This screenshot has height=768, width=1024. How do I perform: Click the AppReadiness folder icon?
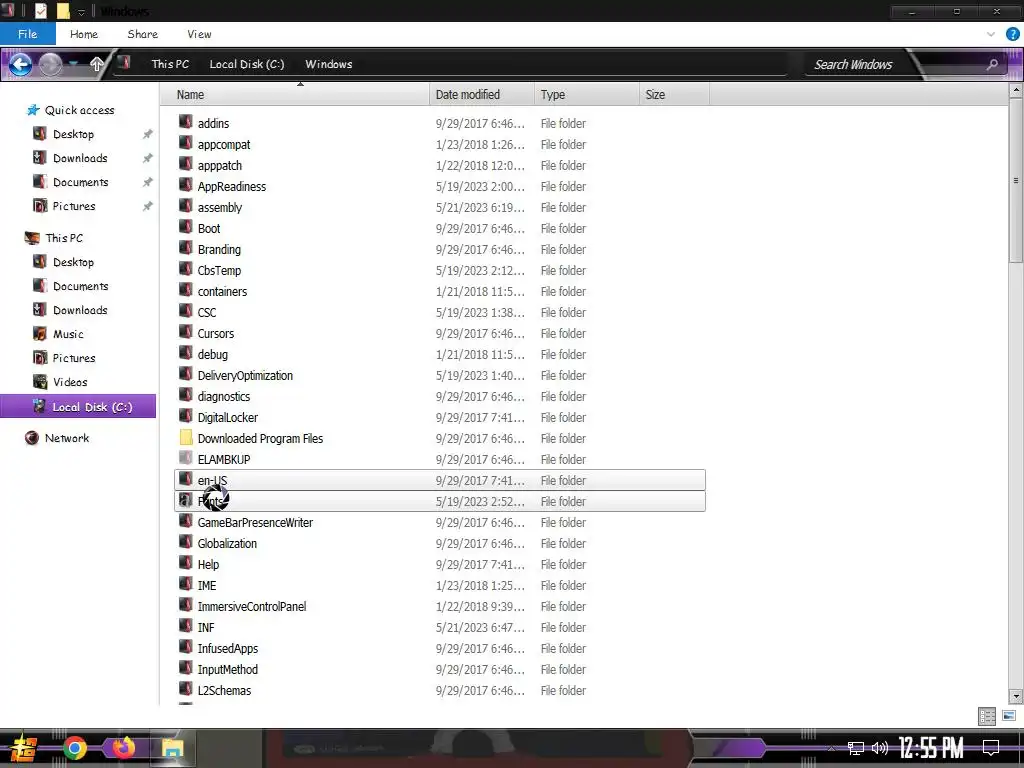tap(185, 185)
